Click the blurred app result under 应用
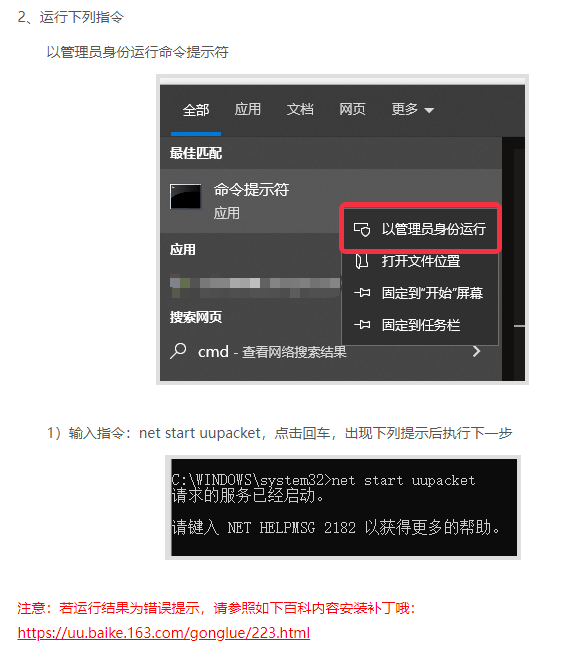This screenshot has width=564, height=654. (x=255, y=286)
